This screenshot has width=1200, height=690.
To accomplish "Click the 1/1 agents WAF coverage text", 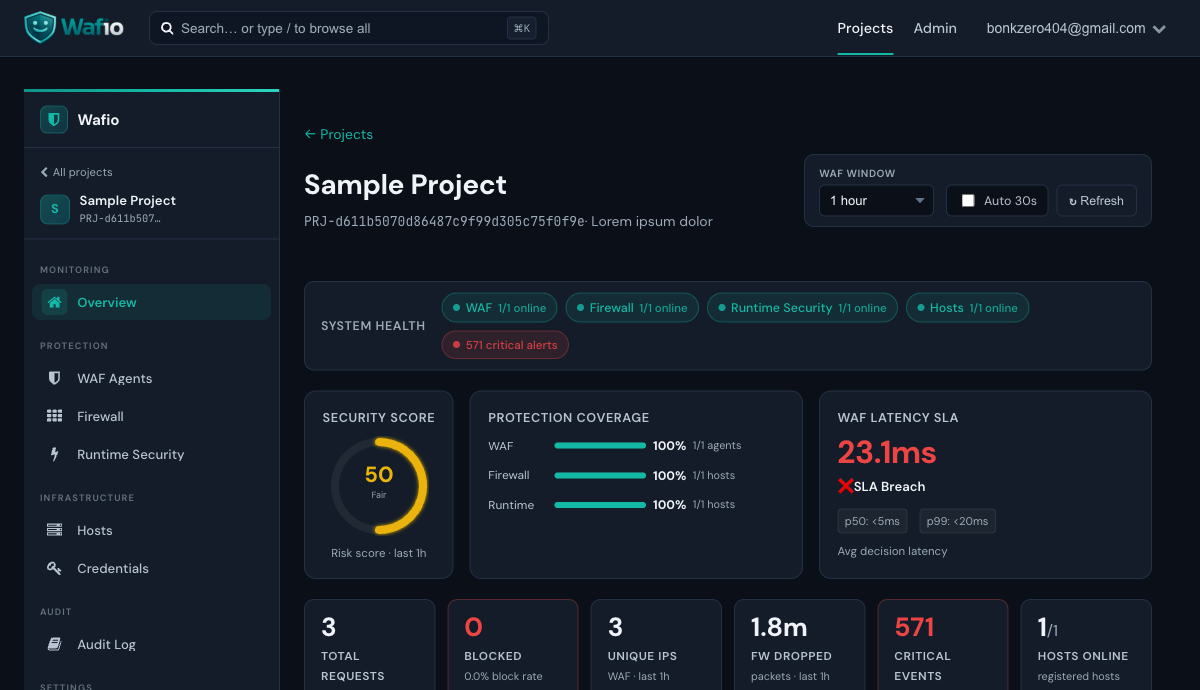I will pyautogui.click(x=717, y=445).
